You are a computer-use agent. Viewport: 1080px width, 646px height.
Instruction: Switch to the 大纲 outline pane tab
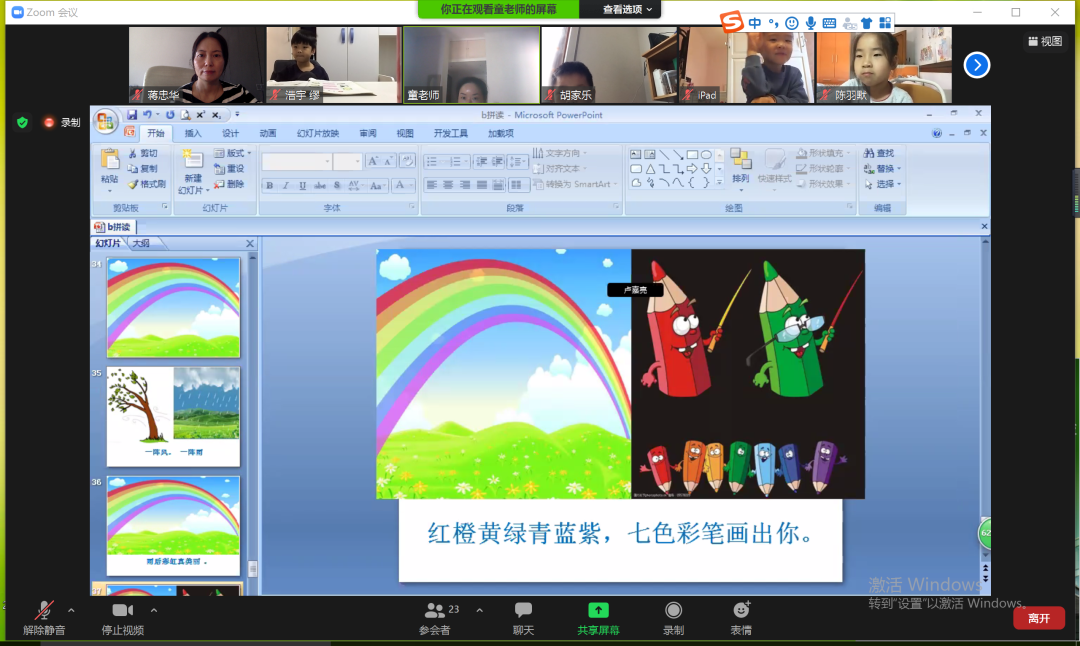pyautogui.click(x=141, y=243)
